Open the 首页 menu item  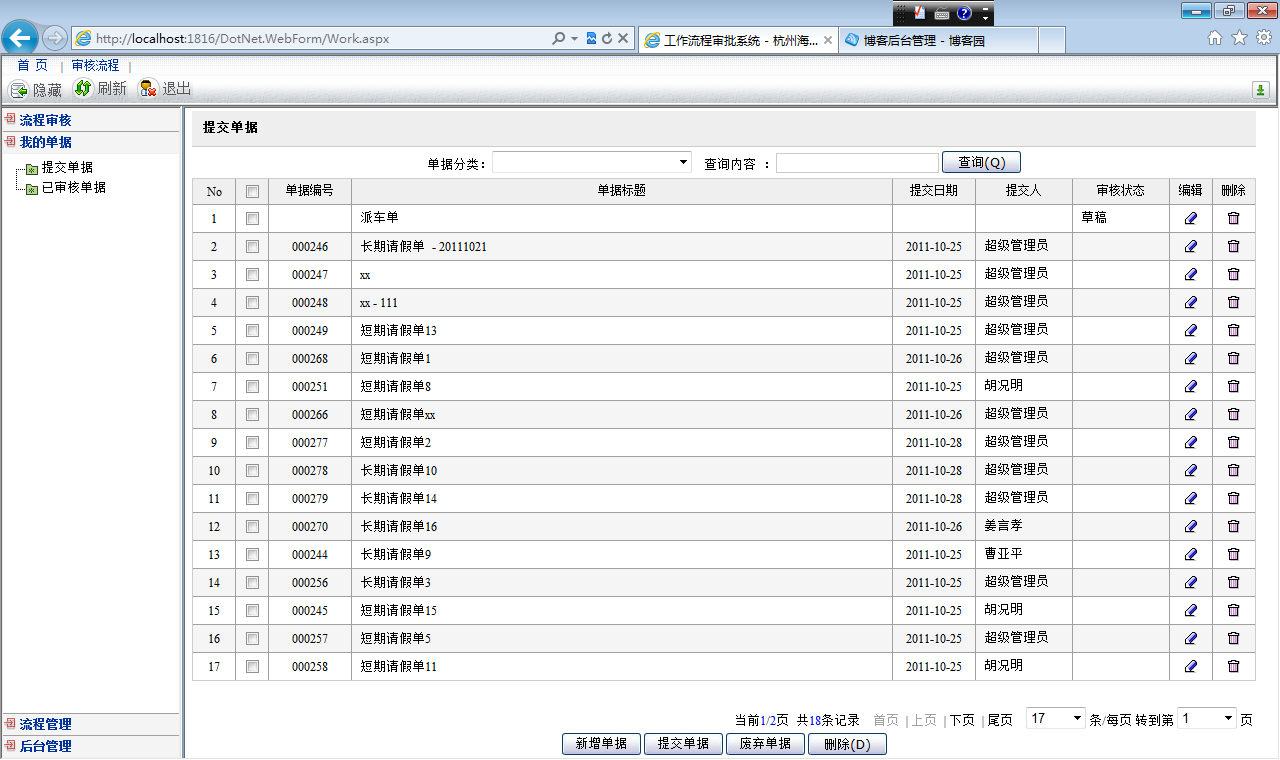(32, 65)
